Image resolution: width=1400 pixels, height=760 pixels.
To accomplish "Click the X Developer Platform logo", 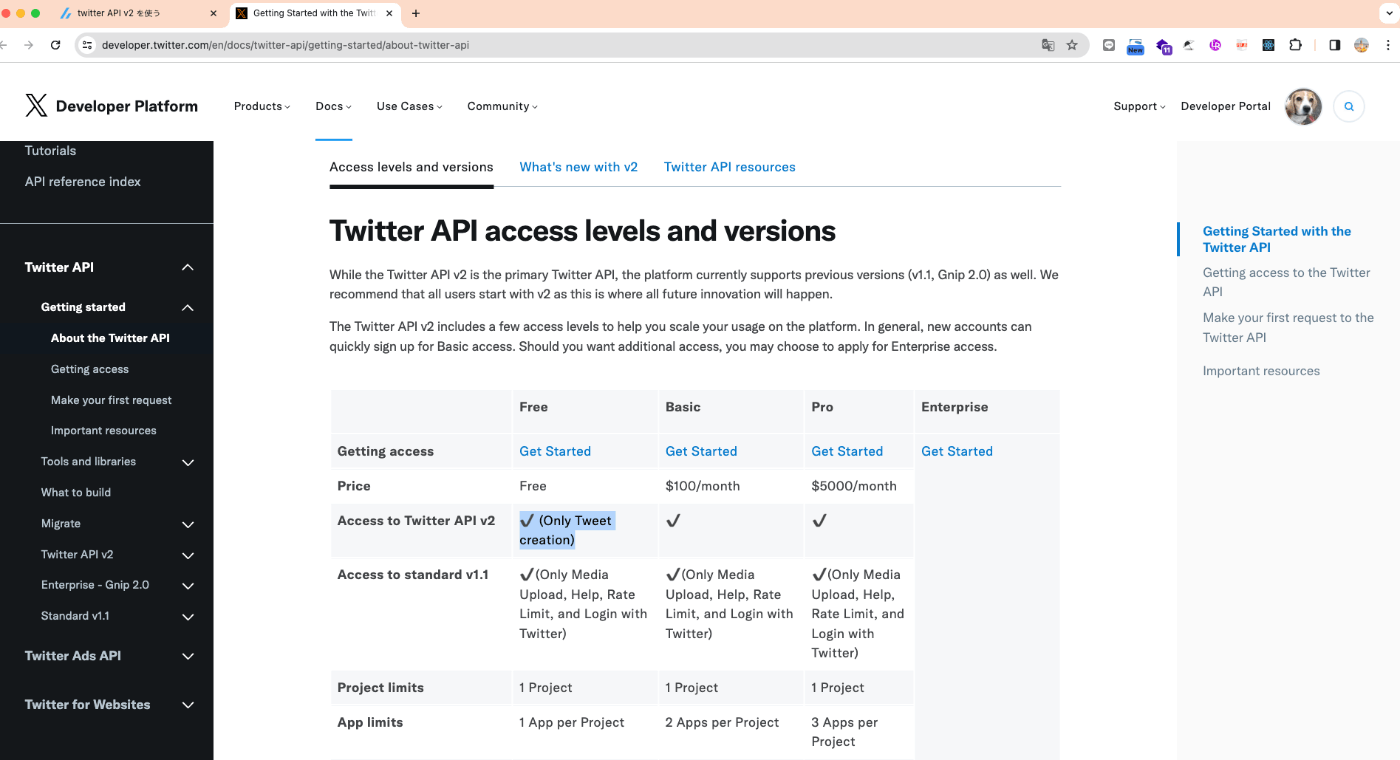I will click(110, 106).
